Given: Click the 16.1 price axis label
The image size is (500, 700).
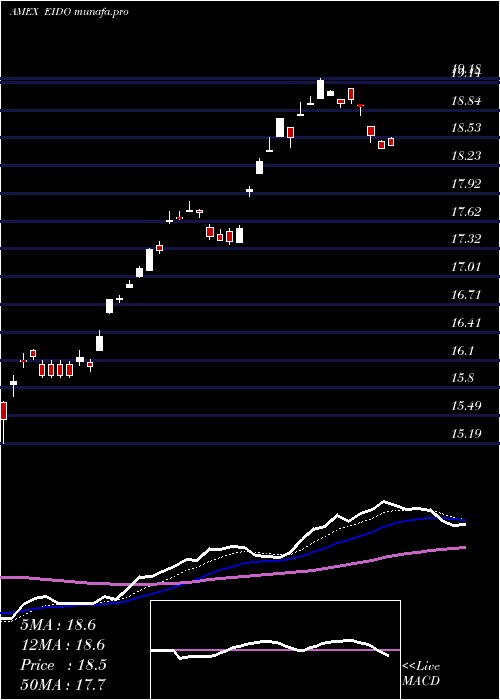Looking at the screenshot, I should click(462, 350).
